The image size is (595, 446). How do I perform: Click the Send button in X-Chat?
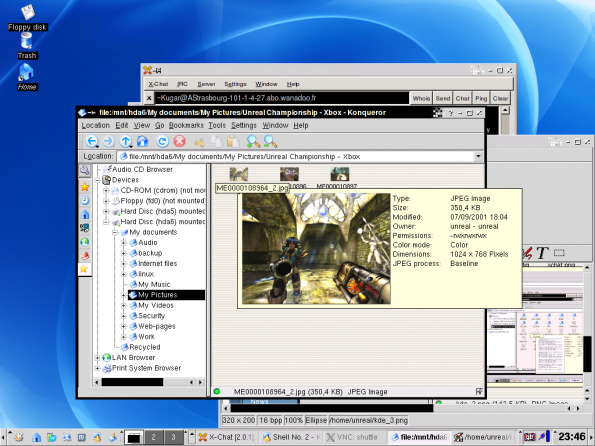pos(442,98)
